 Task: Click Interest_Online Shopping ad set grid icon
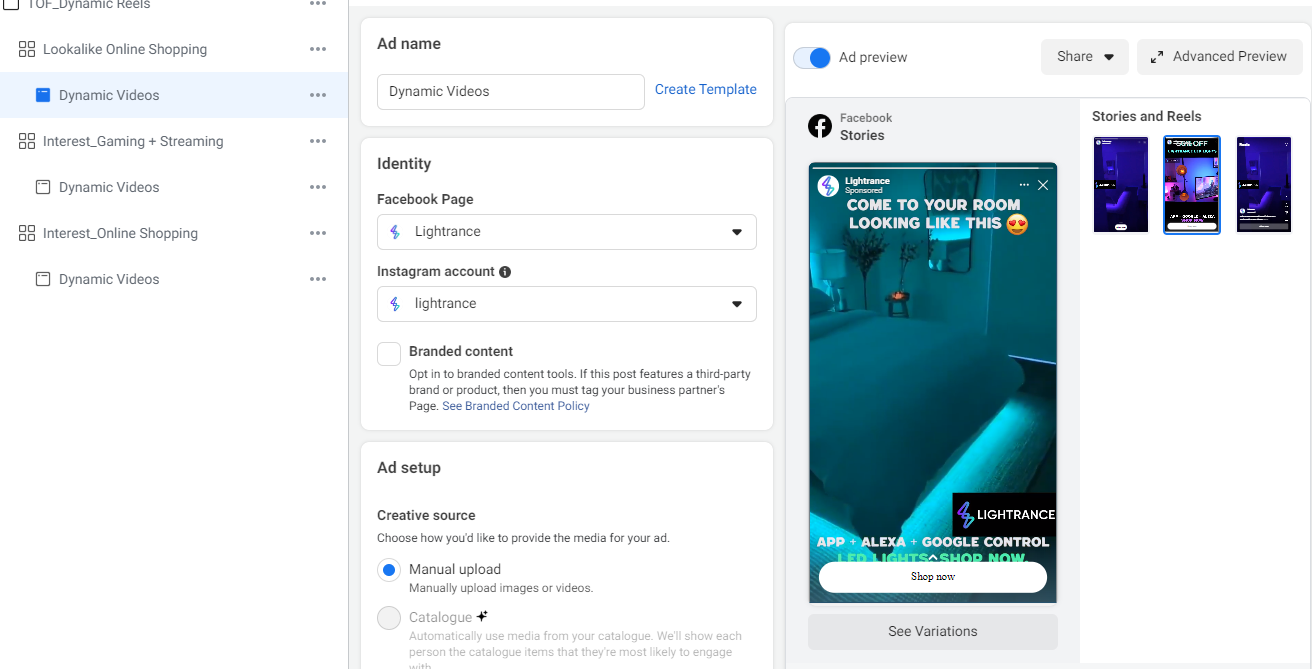(27, 233)
